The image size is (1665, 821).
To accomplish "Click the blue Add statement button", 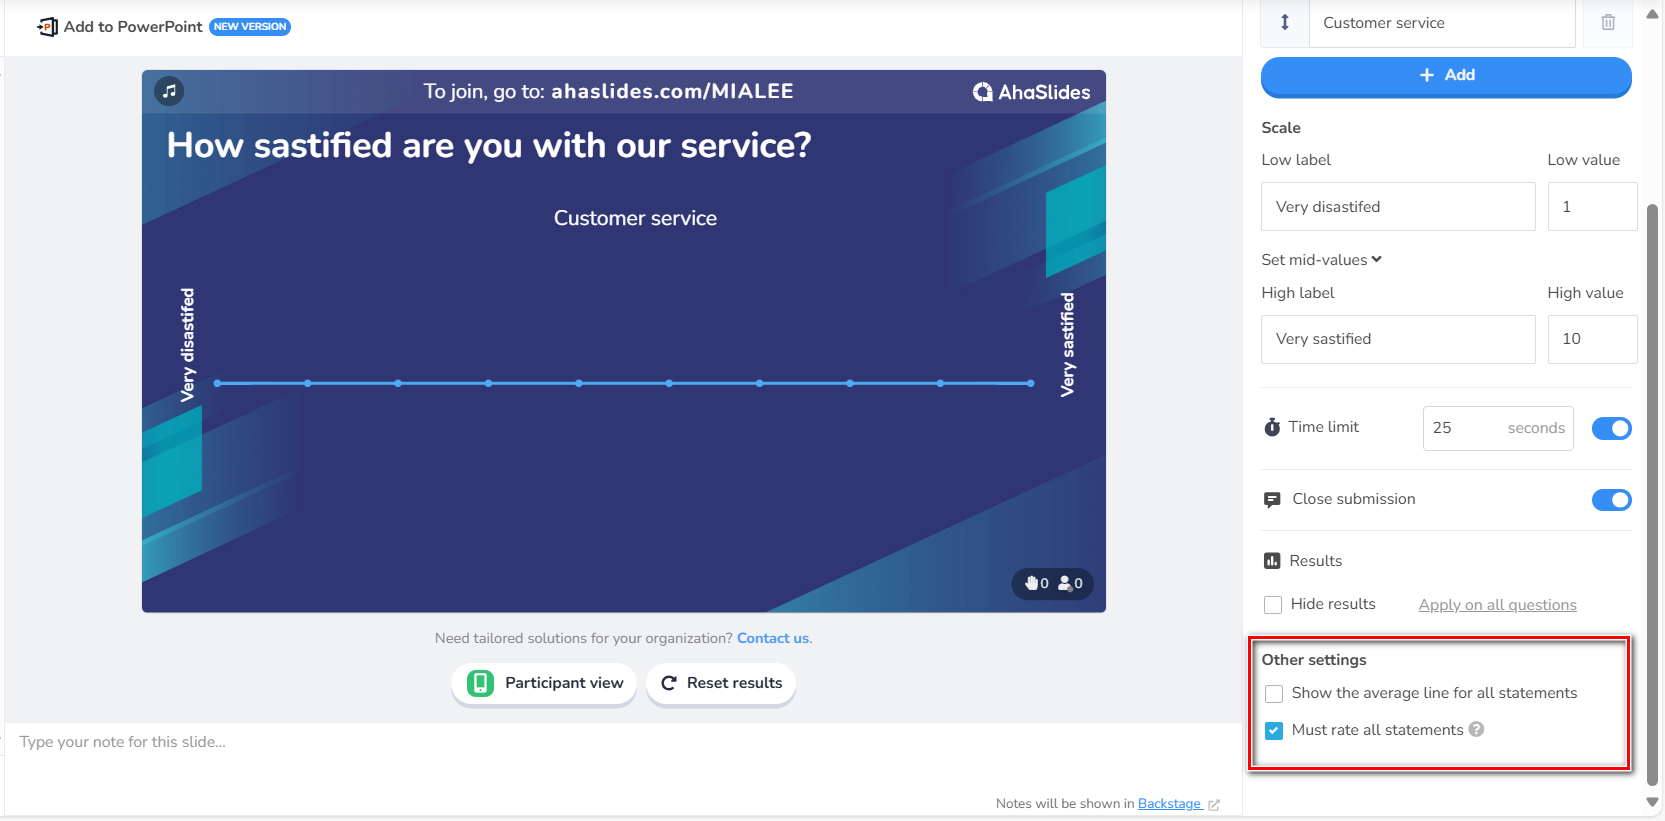I will point(1446,76).
